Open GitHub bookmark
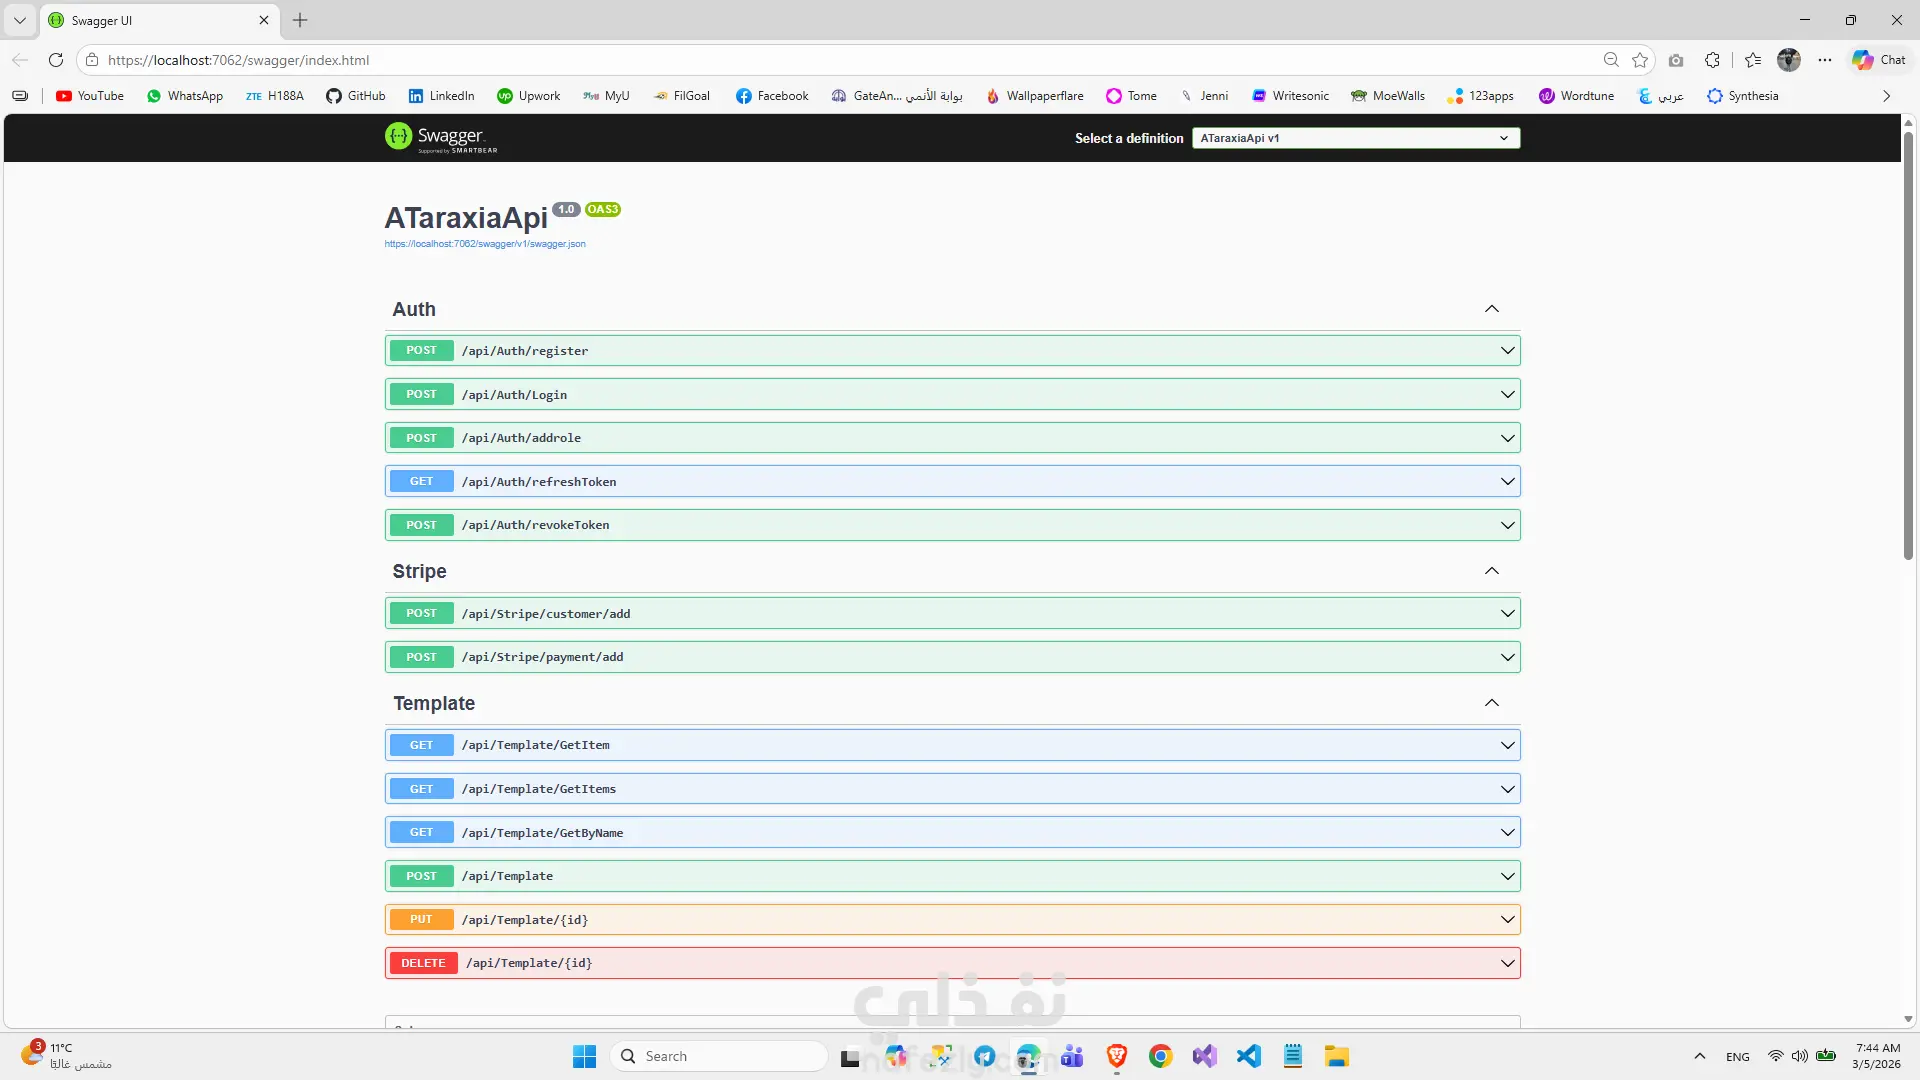The height and width of the screenshot is (1080, 1920). (x=355, y=96)
